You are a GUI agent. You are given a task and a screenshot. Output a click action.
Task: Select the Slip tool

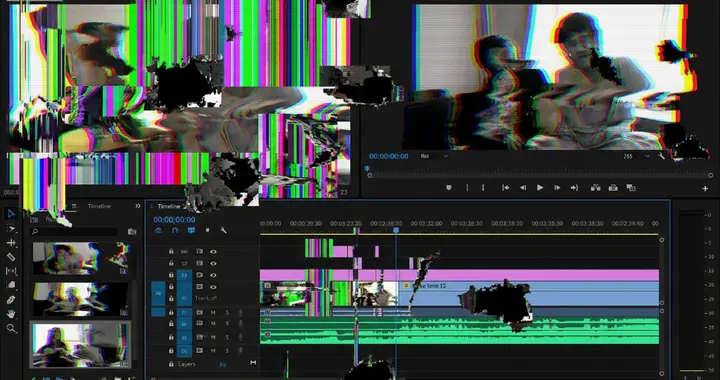tap(11, 271)
